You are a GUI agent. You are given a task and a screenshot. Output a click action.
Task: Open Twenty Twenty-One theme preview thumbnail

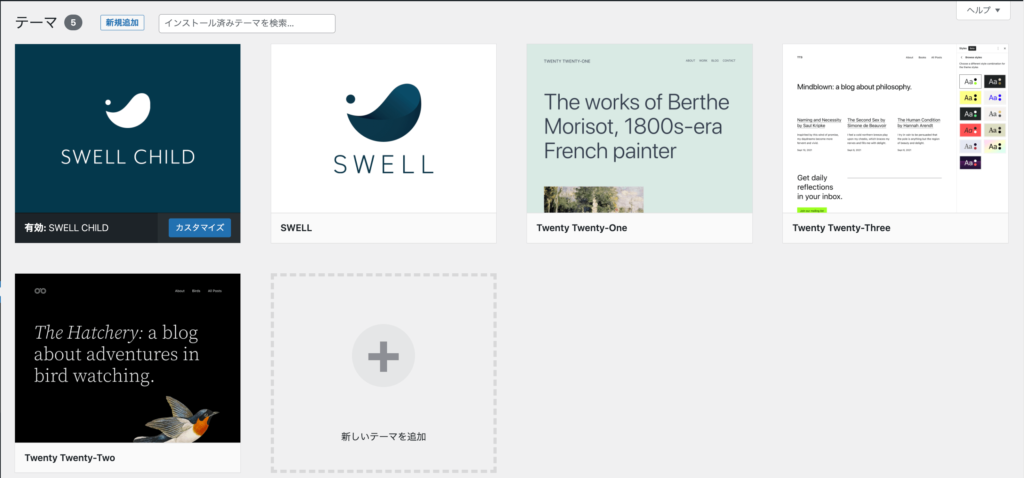[x=639, y=128]
